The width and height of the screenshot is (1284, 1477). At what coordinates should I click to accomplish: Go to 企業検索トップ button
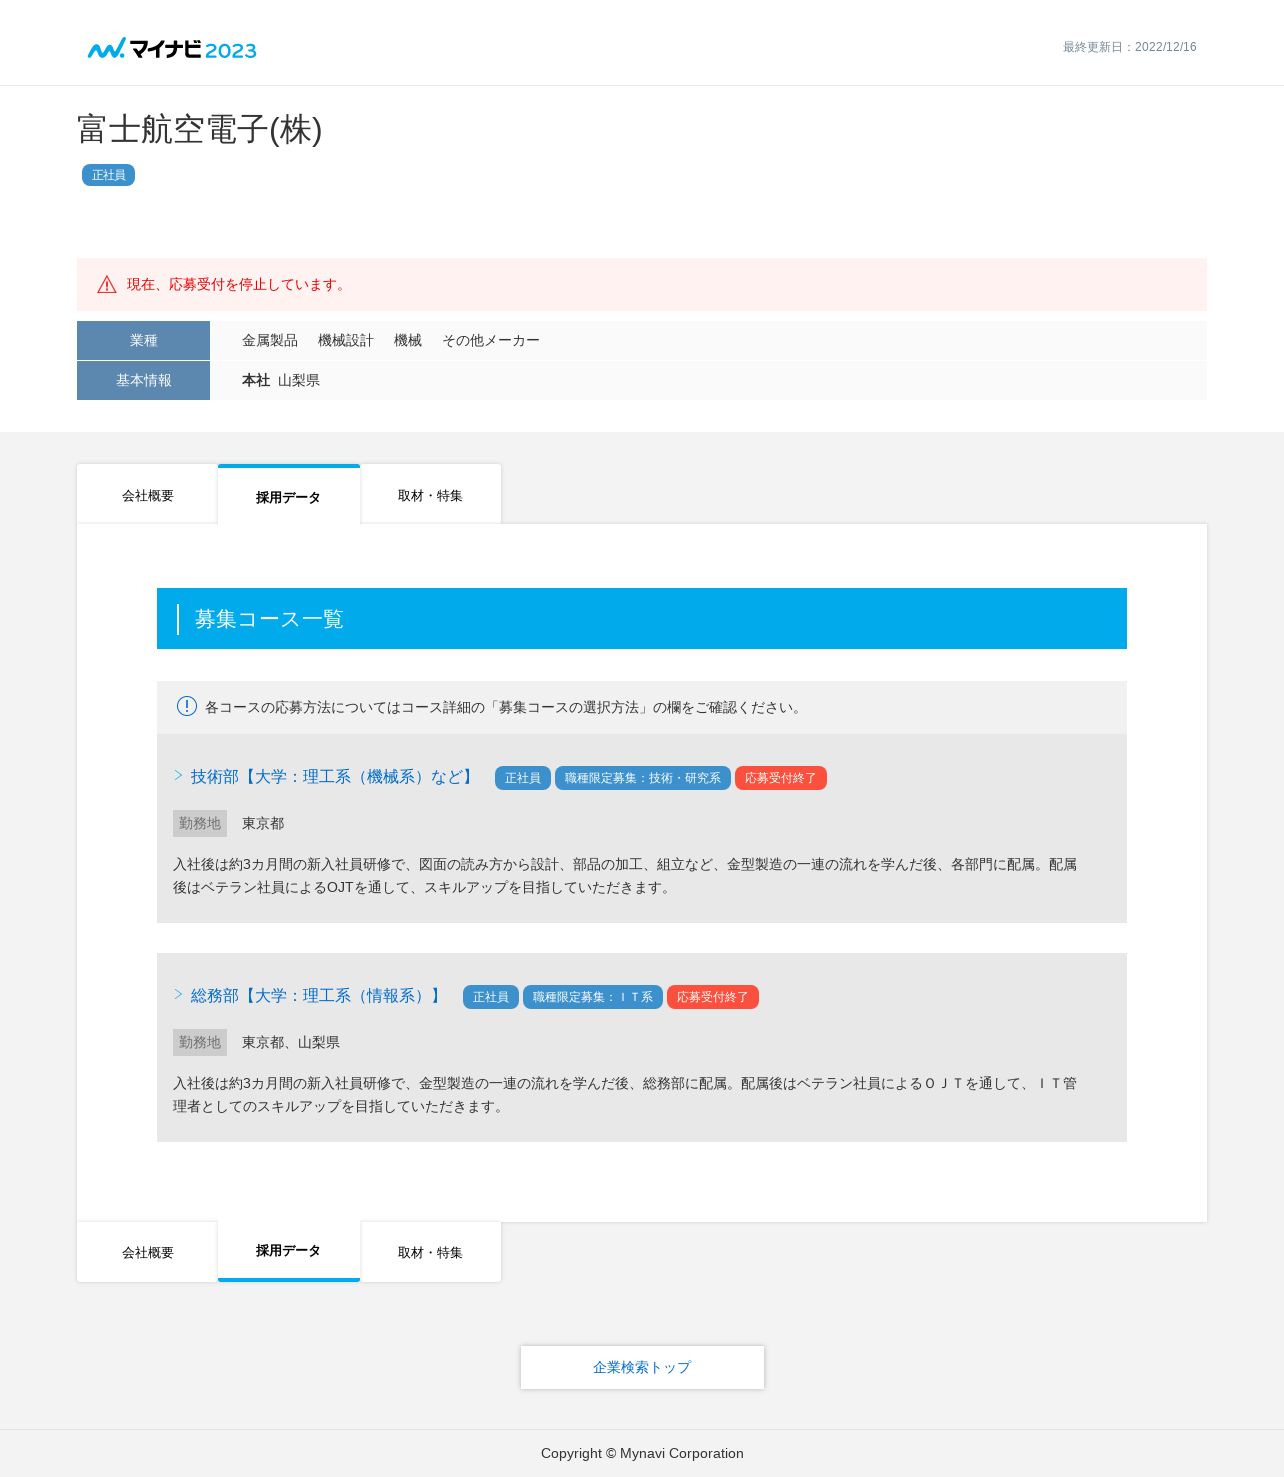click(642, 1367)
